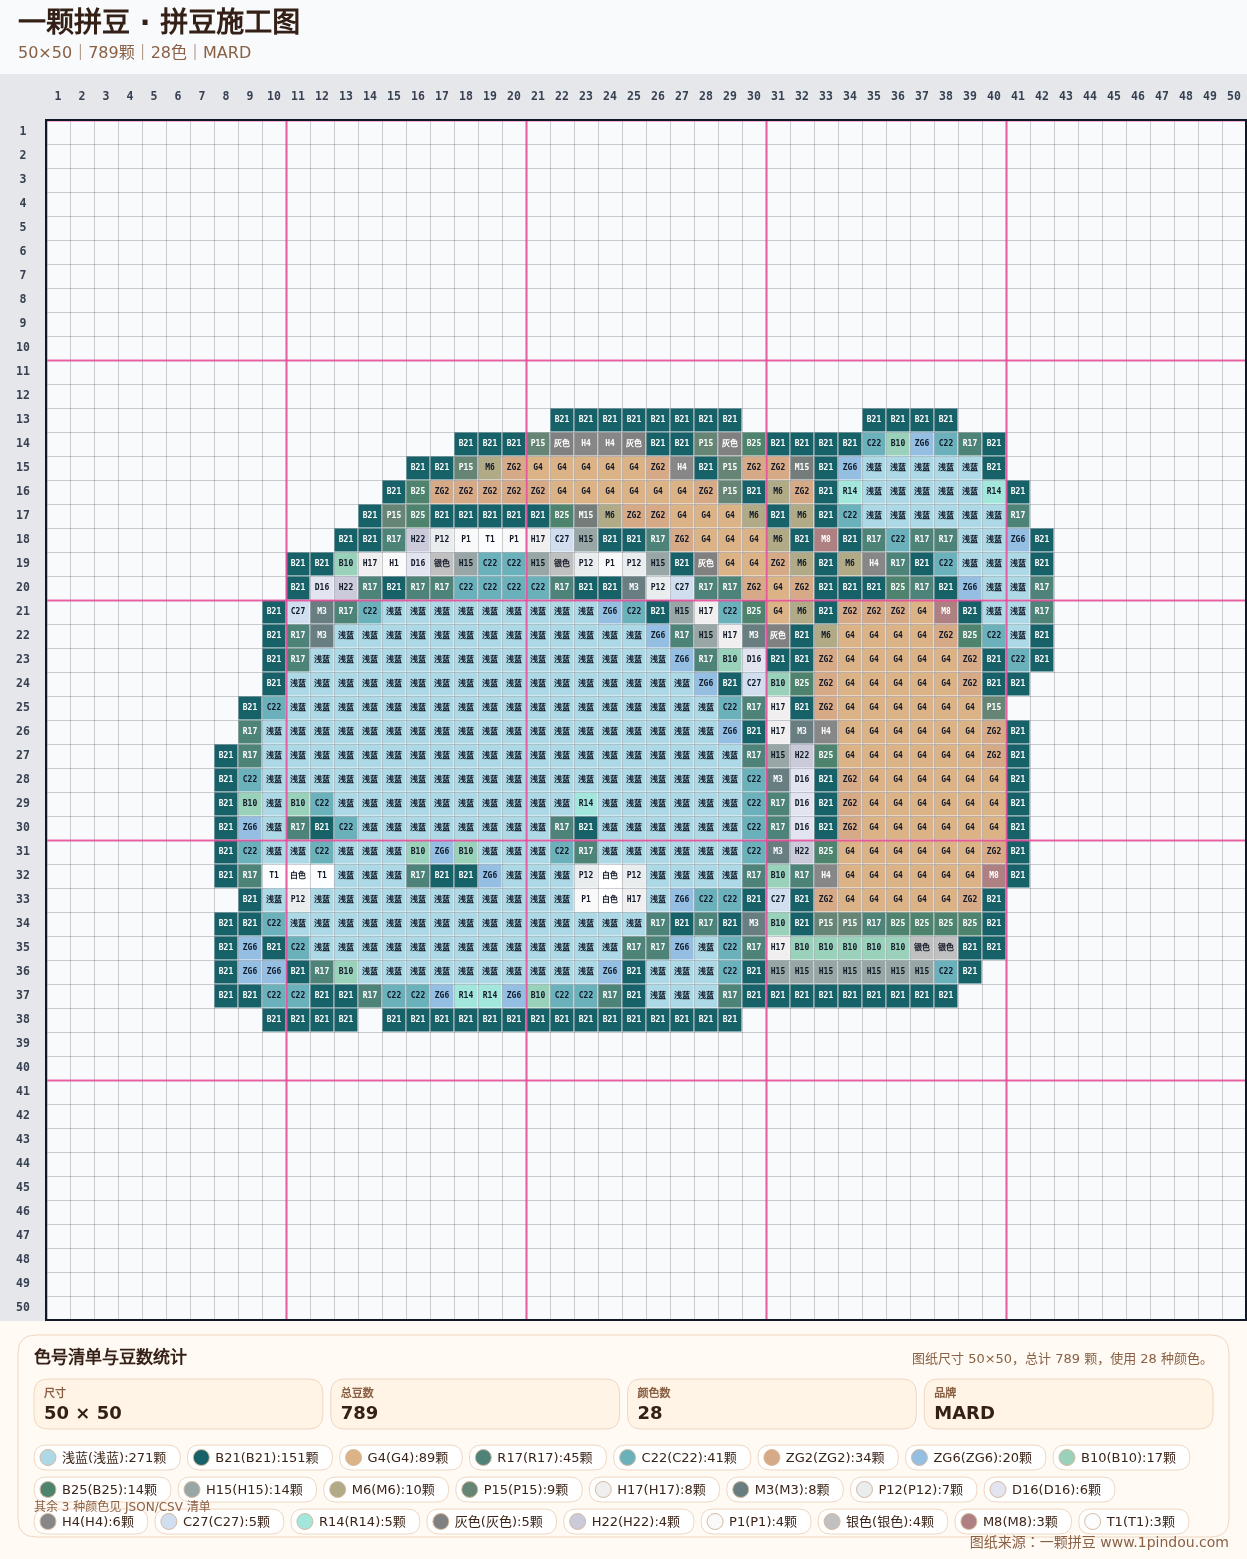Click the M8 bead cell in row 18
Viewport: 1247px width, 1559px height.
[826, 539]
